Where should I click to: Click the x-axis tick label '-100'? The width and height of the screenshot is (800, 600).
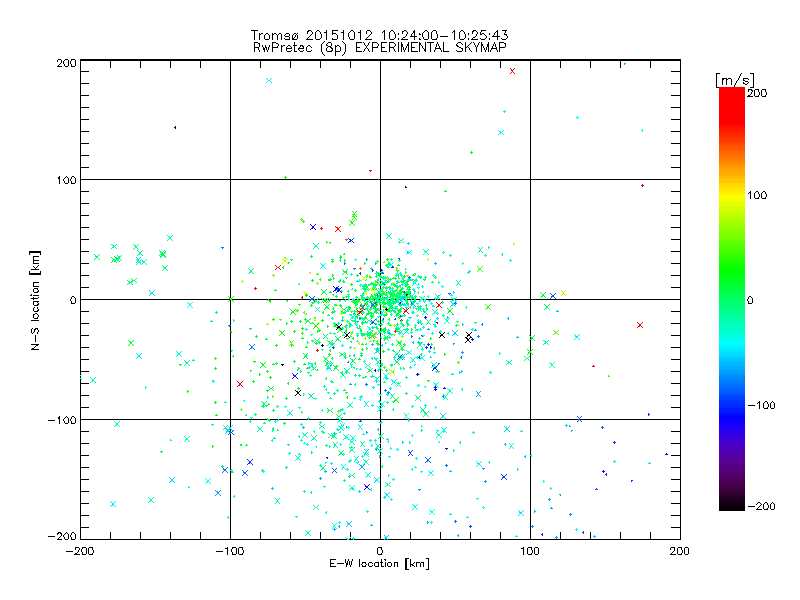[x=230, y=551]
